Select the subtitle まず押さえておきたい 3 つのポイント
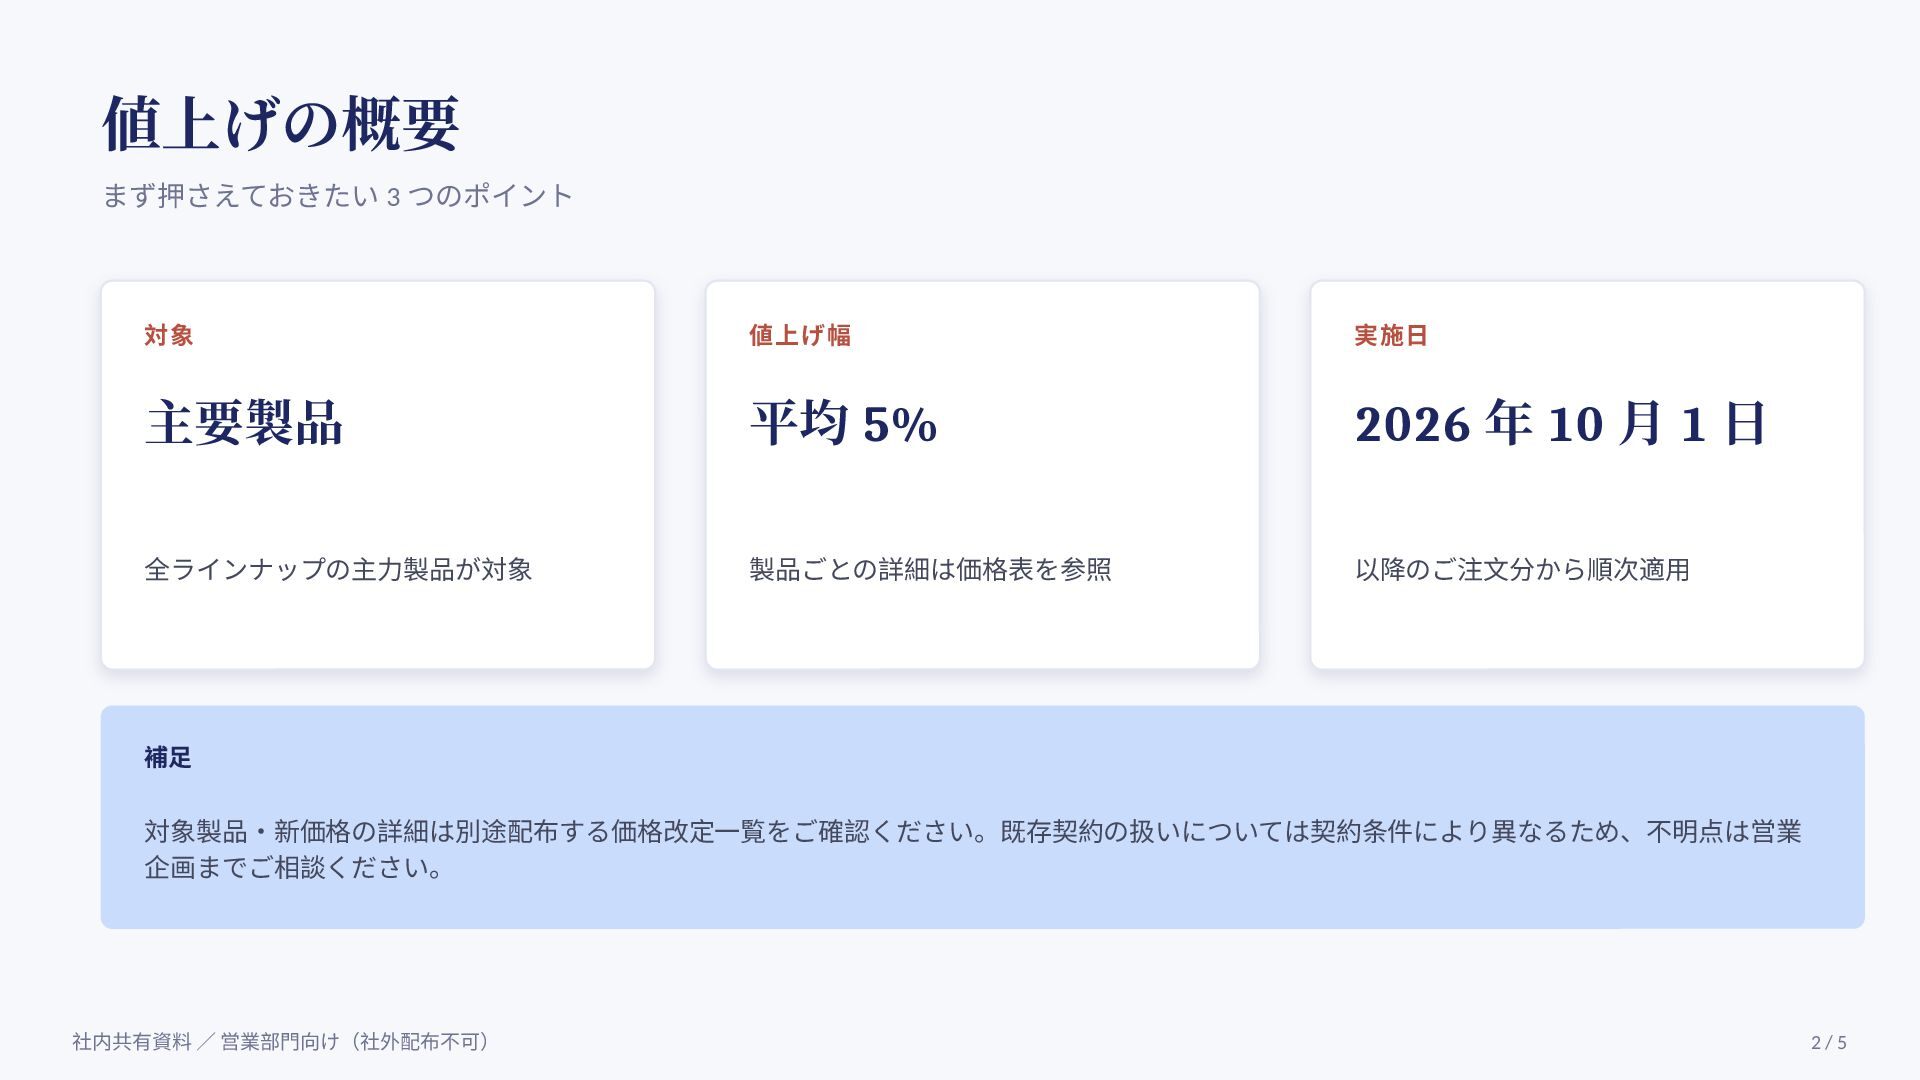This screenshot has width=1920, height=1080. tap(338, 195)
